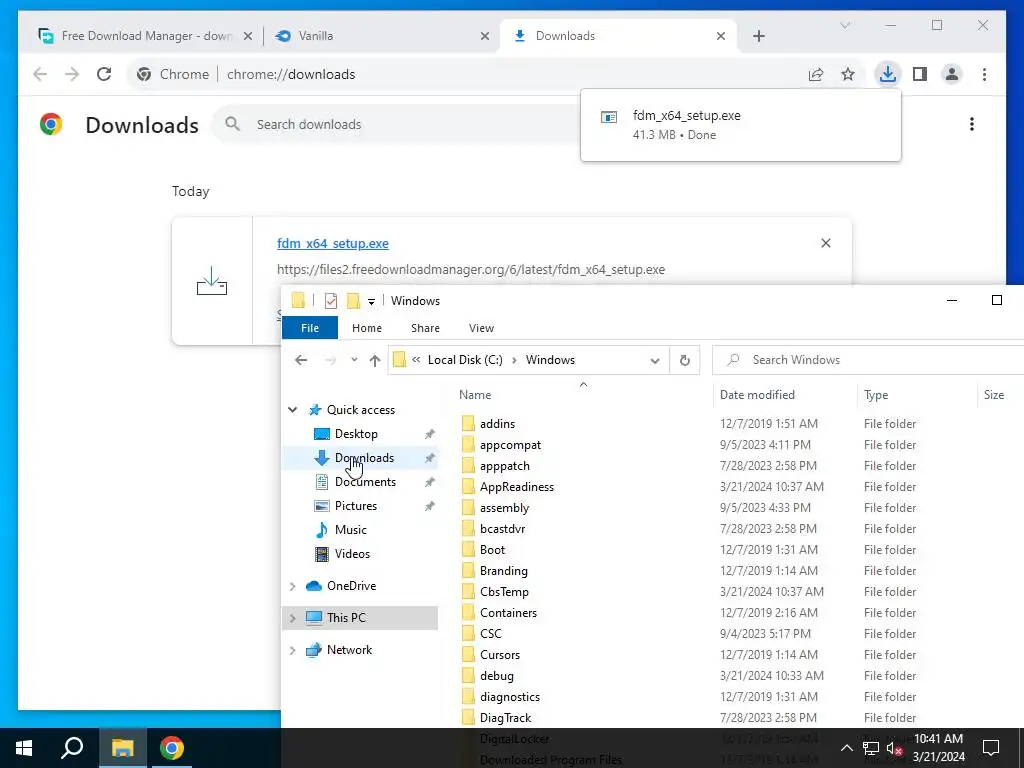Click the share page icon in Chrome address bar
The image size is (1024, 768).
(816, 74)
